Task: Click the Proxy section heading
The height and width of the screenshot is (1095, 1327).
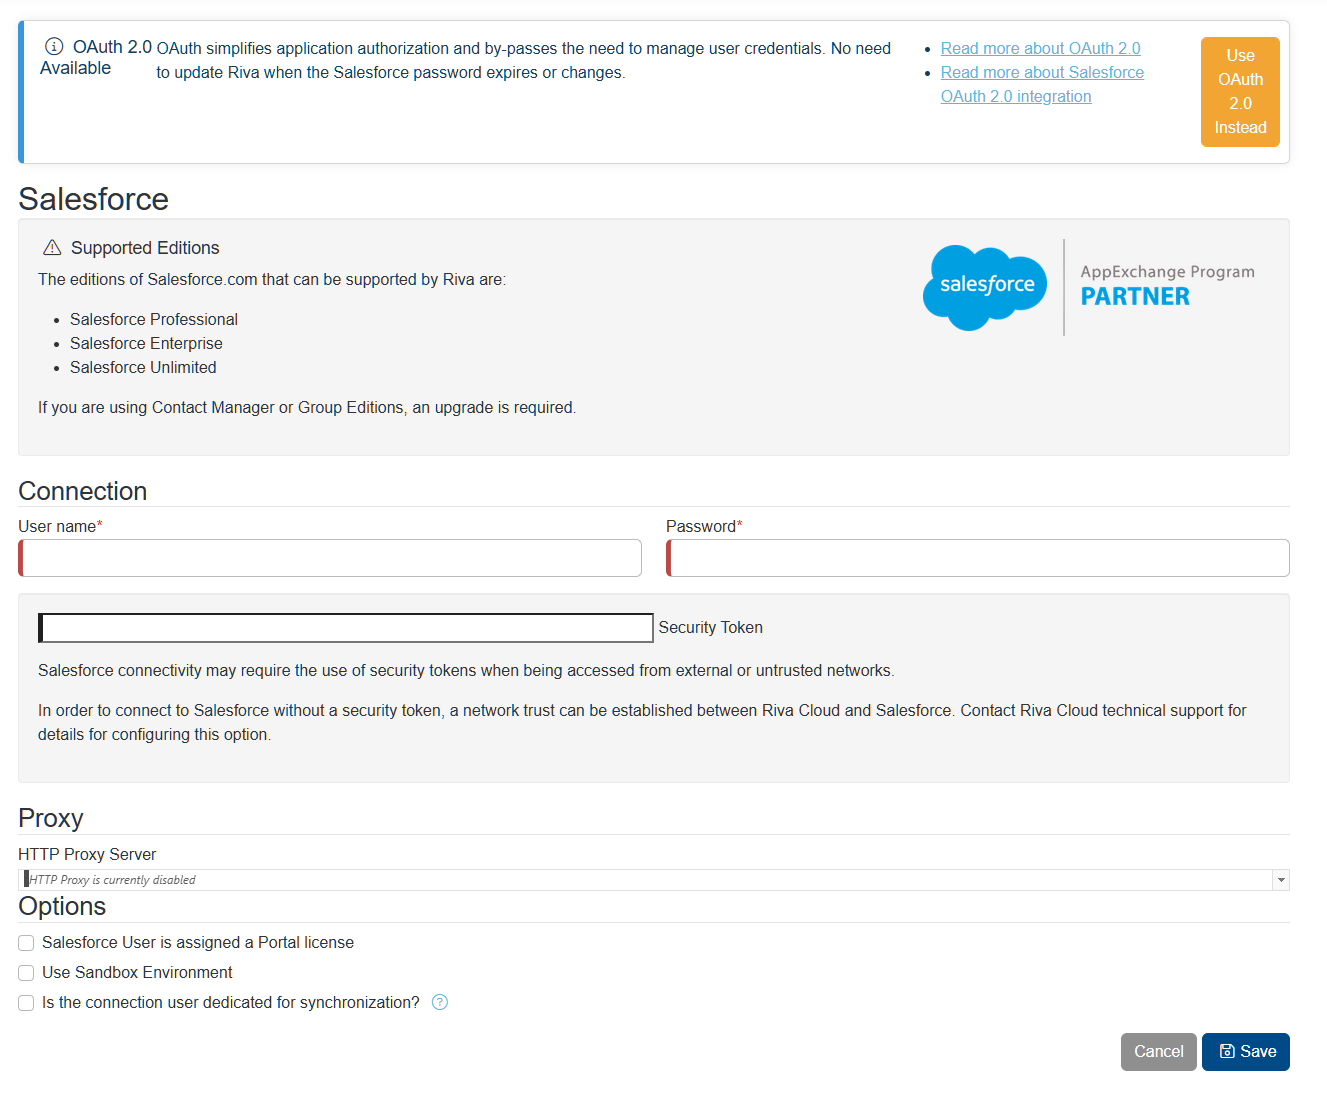Action: tap(51, 818)
